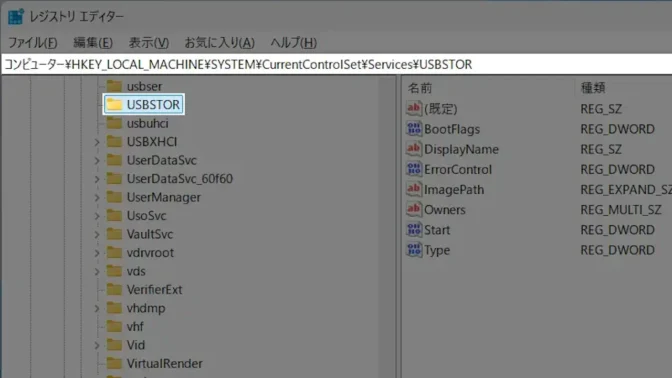This screenshot has height=378, width=672.
Task: Select the USBSTOR folder icon
Action: 114,105
